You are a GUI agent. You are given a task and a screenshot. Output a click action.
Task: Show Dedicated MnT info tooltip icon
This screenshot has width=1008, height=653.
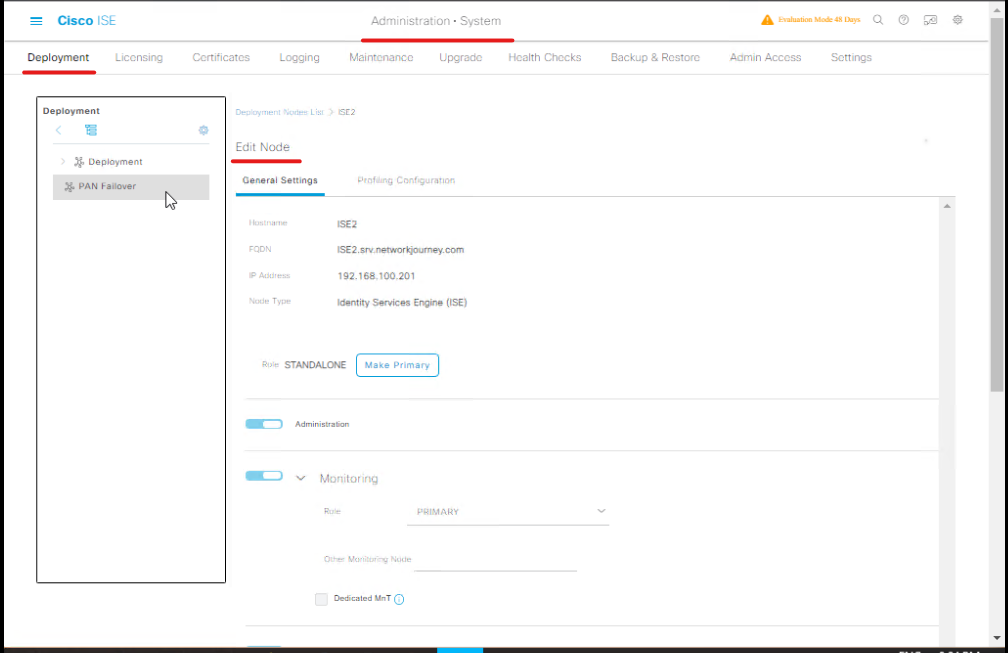399,599
